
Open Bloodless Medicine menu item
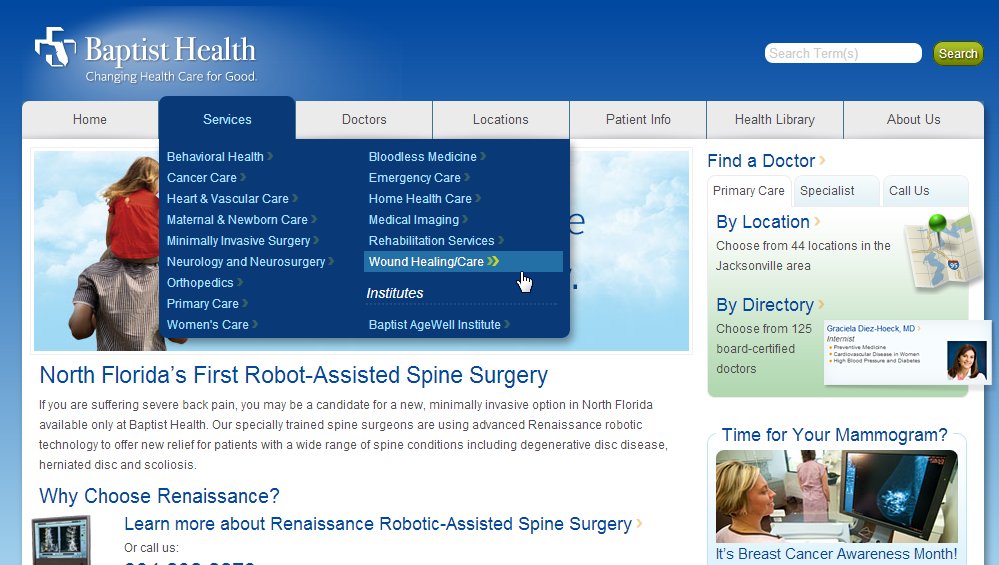[422, 157]
